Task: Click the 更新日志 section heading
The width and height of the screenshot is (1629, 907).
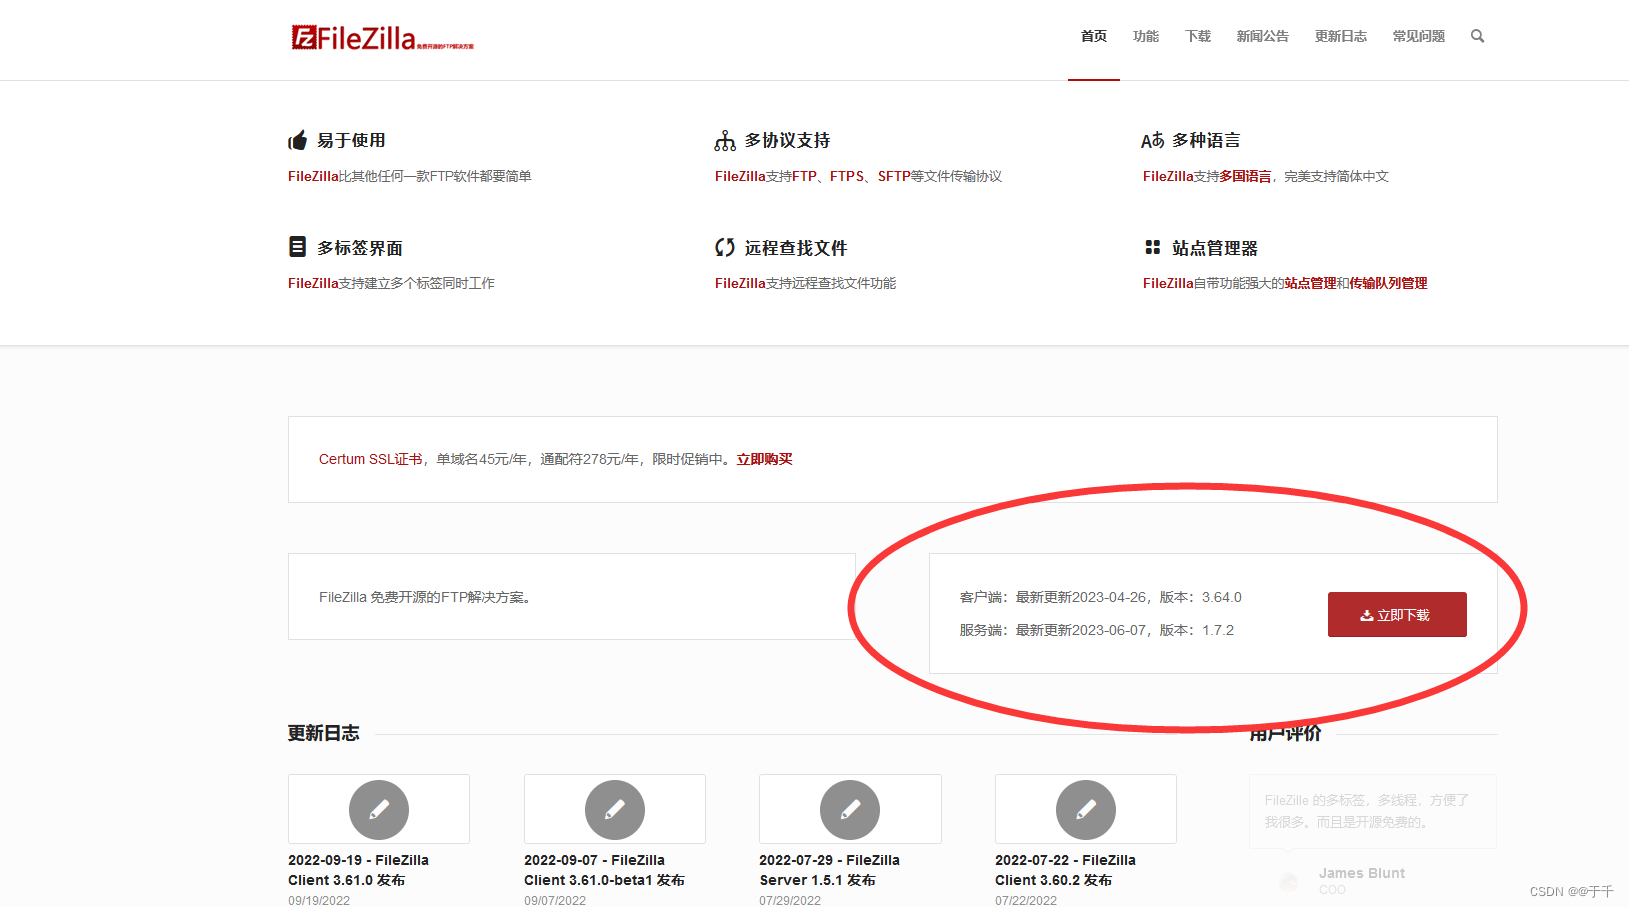Action: 324,733
